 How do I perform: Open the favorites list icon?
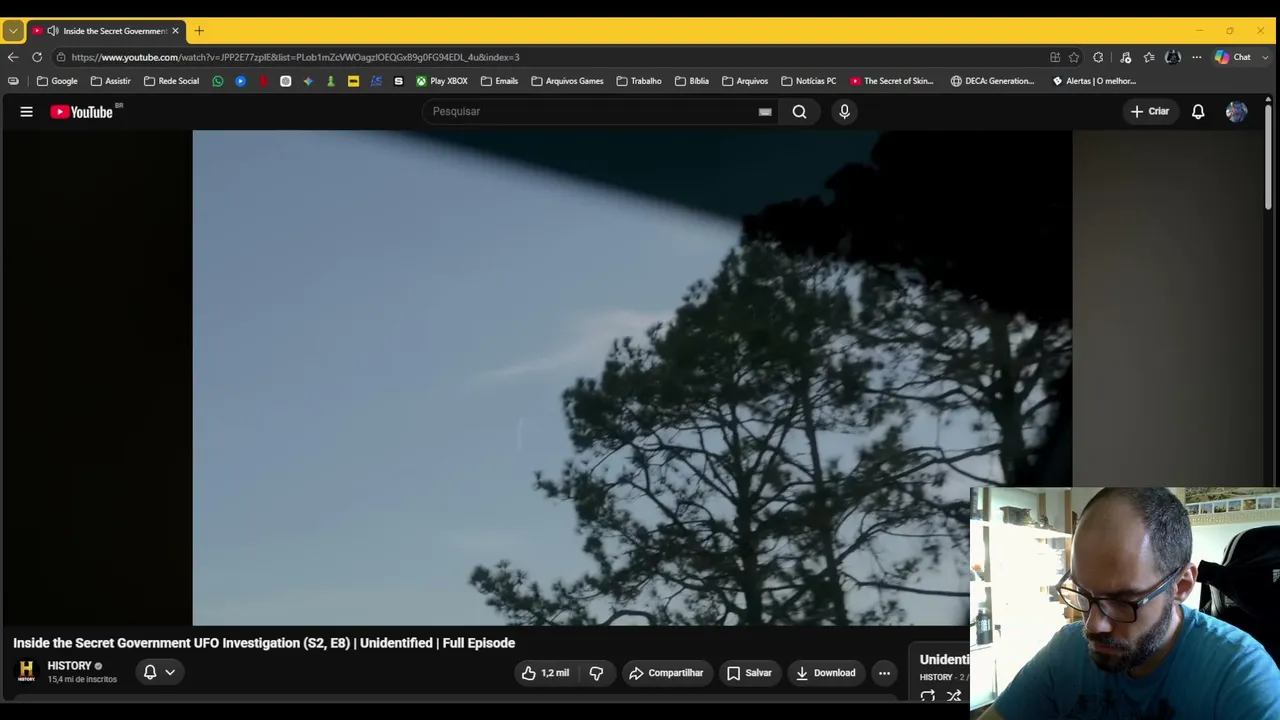(1149, 57)
